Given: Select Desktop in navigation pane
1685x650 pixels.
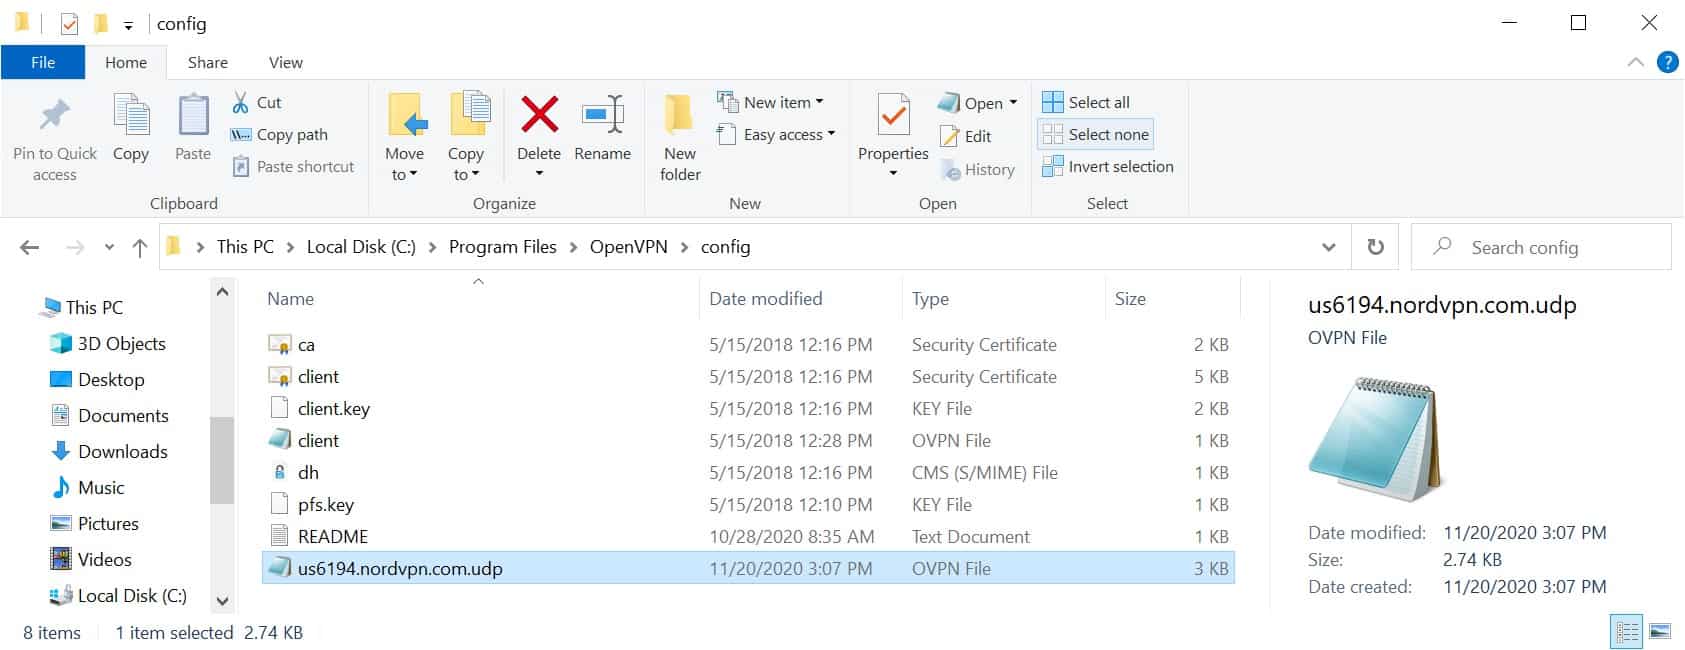Looking at the screenshot, I should (98, 379).
